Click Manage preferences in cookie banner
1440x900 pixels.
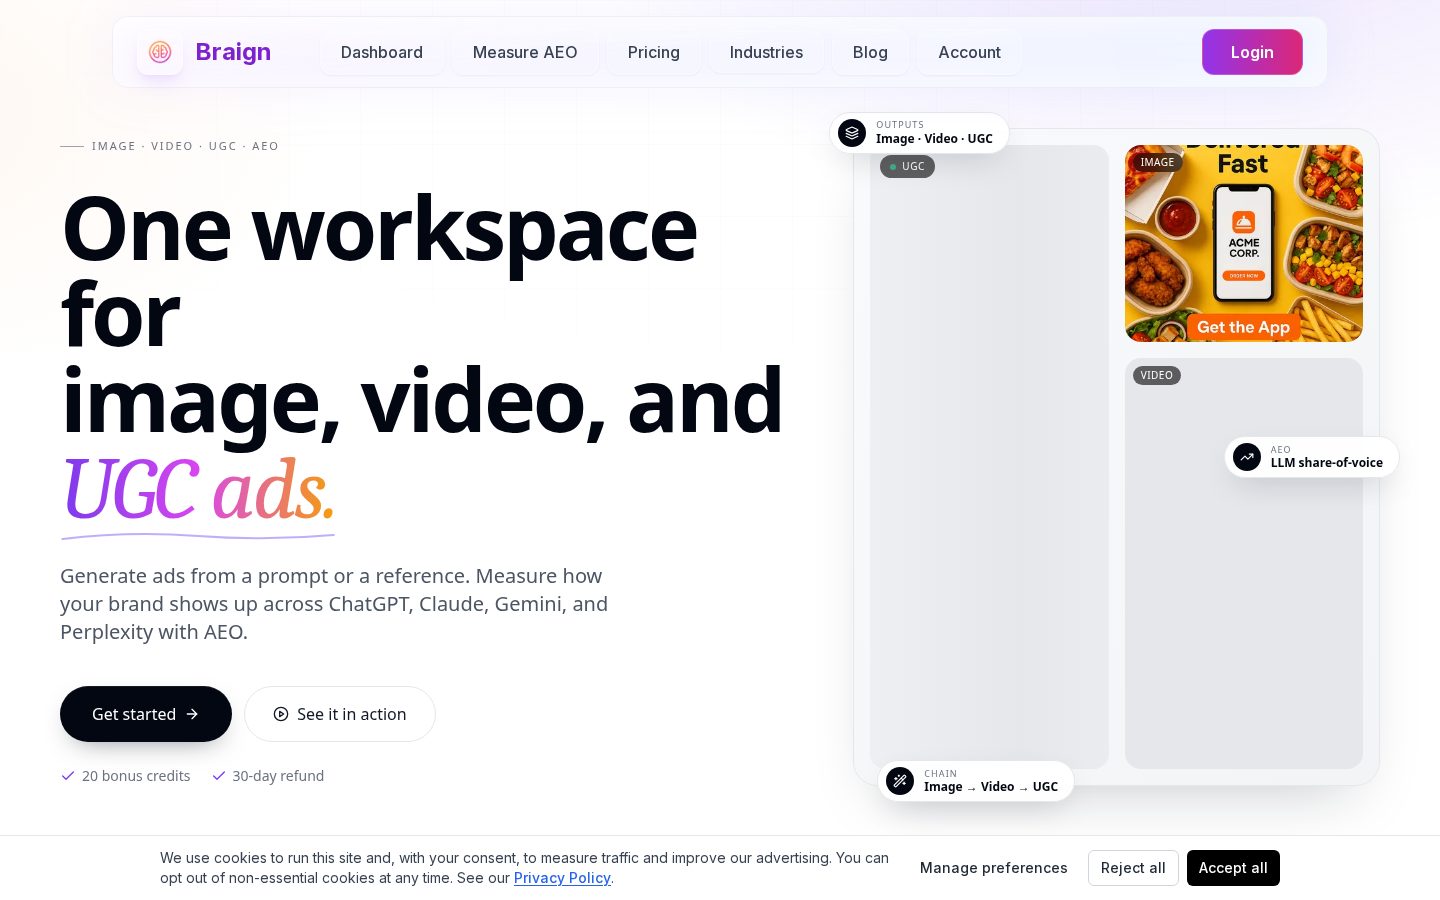coord(994,868)
